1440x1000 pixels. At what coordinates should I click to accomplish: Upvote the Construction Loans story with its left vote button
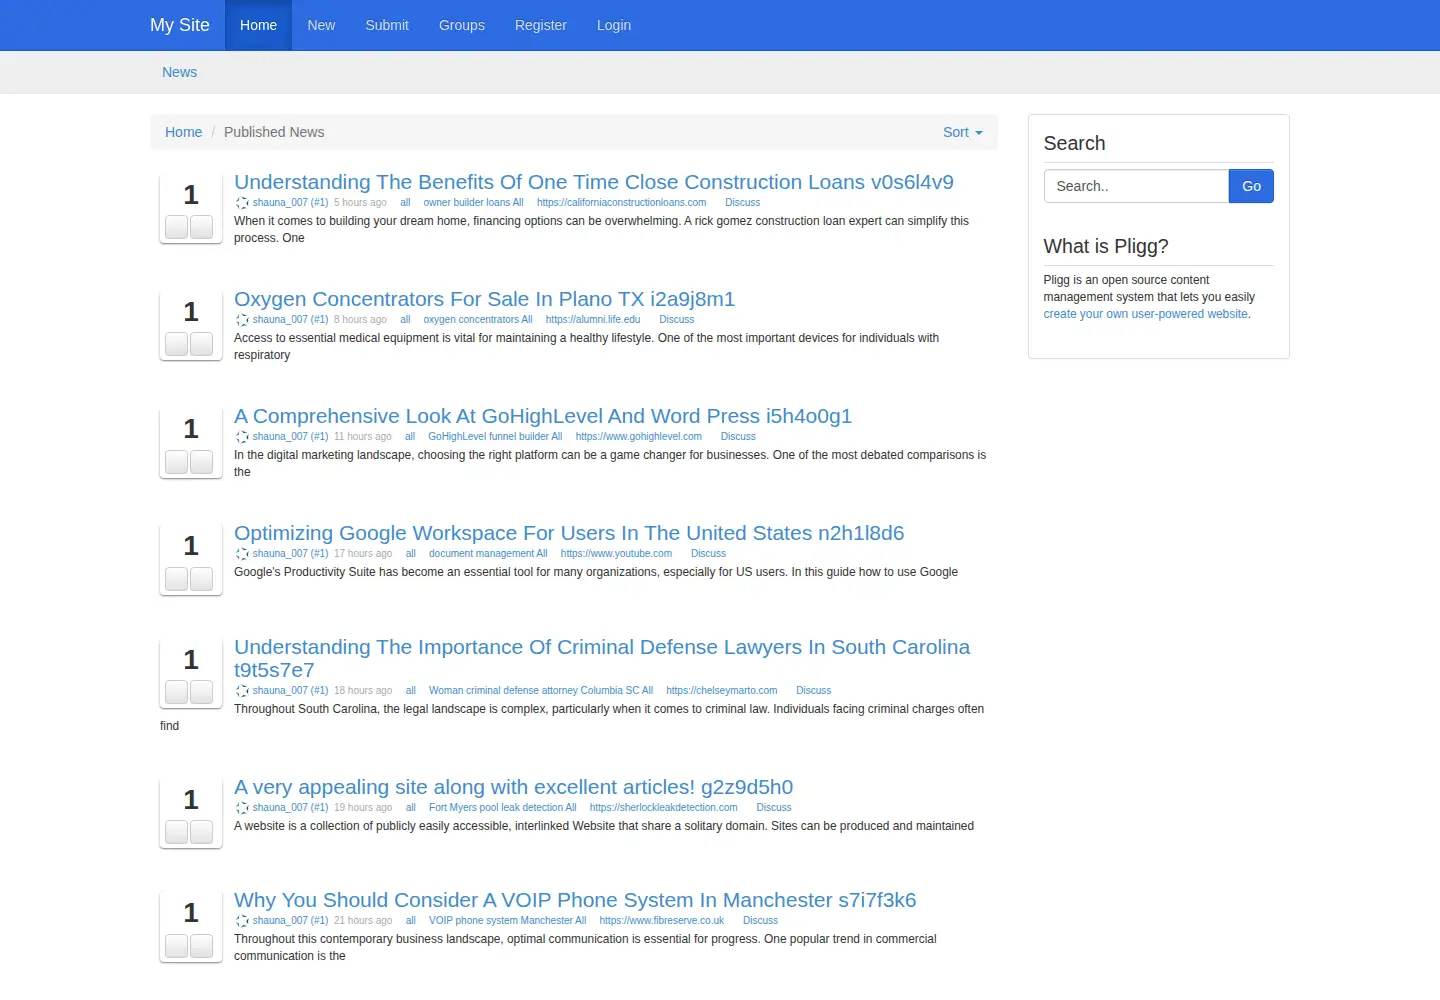[177, 227]
